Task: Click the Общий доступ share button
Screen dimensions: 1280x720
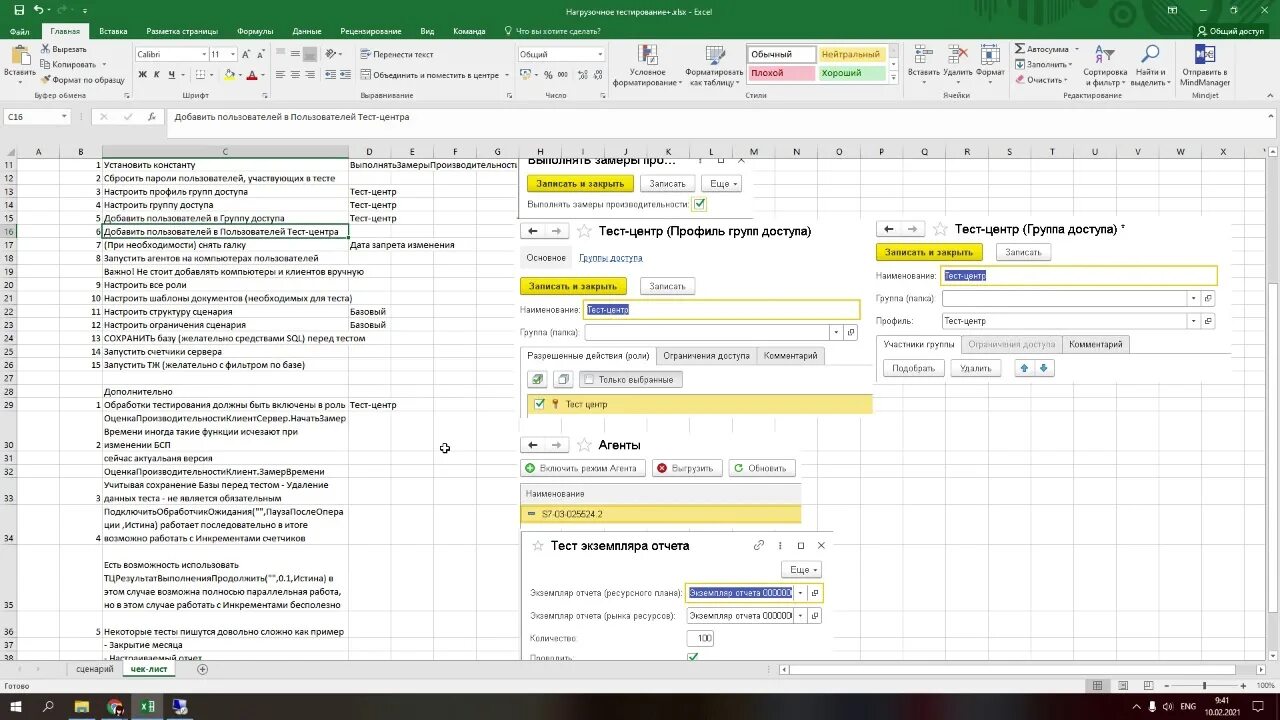Action: click(x=1229, y=31)
